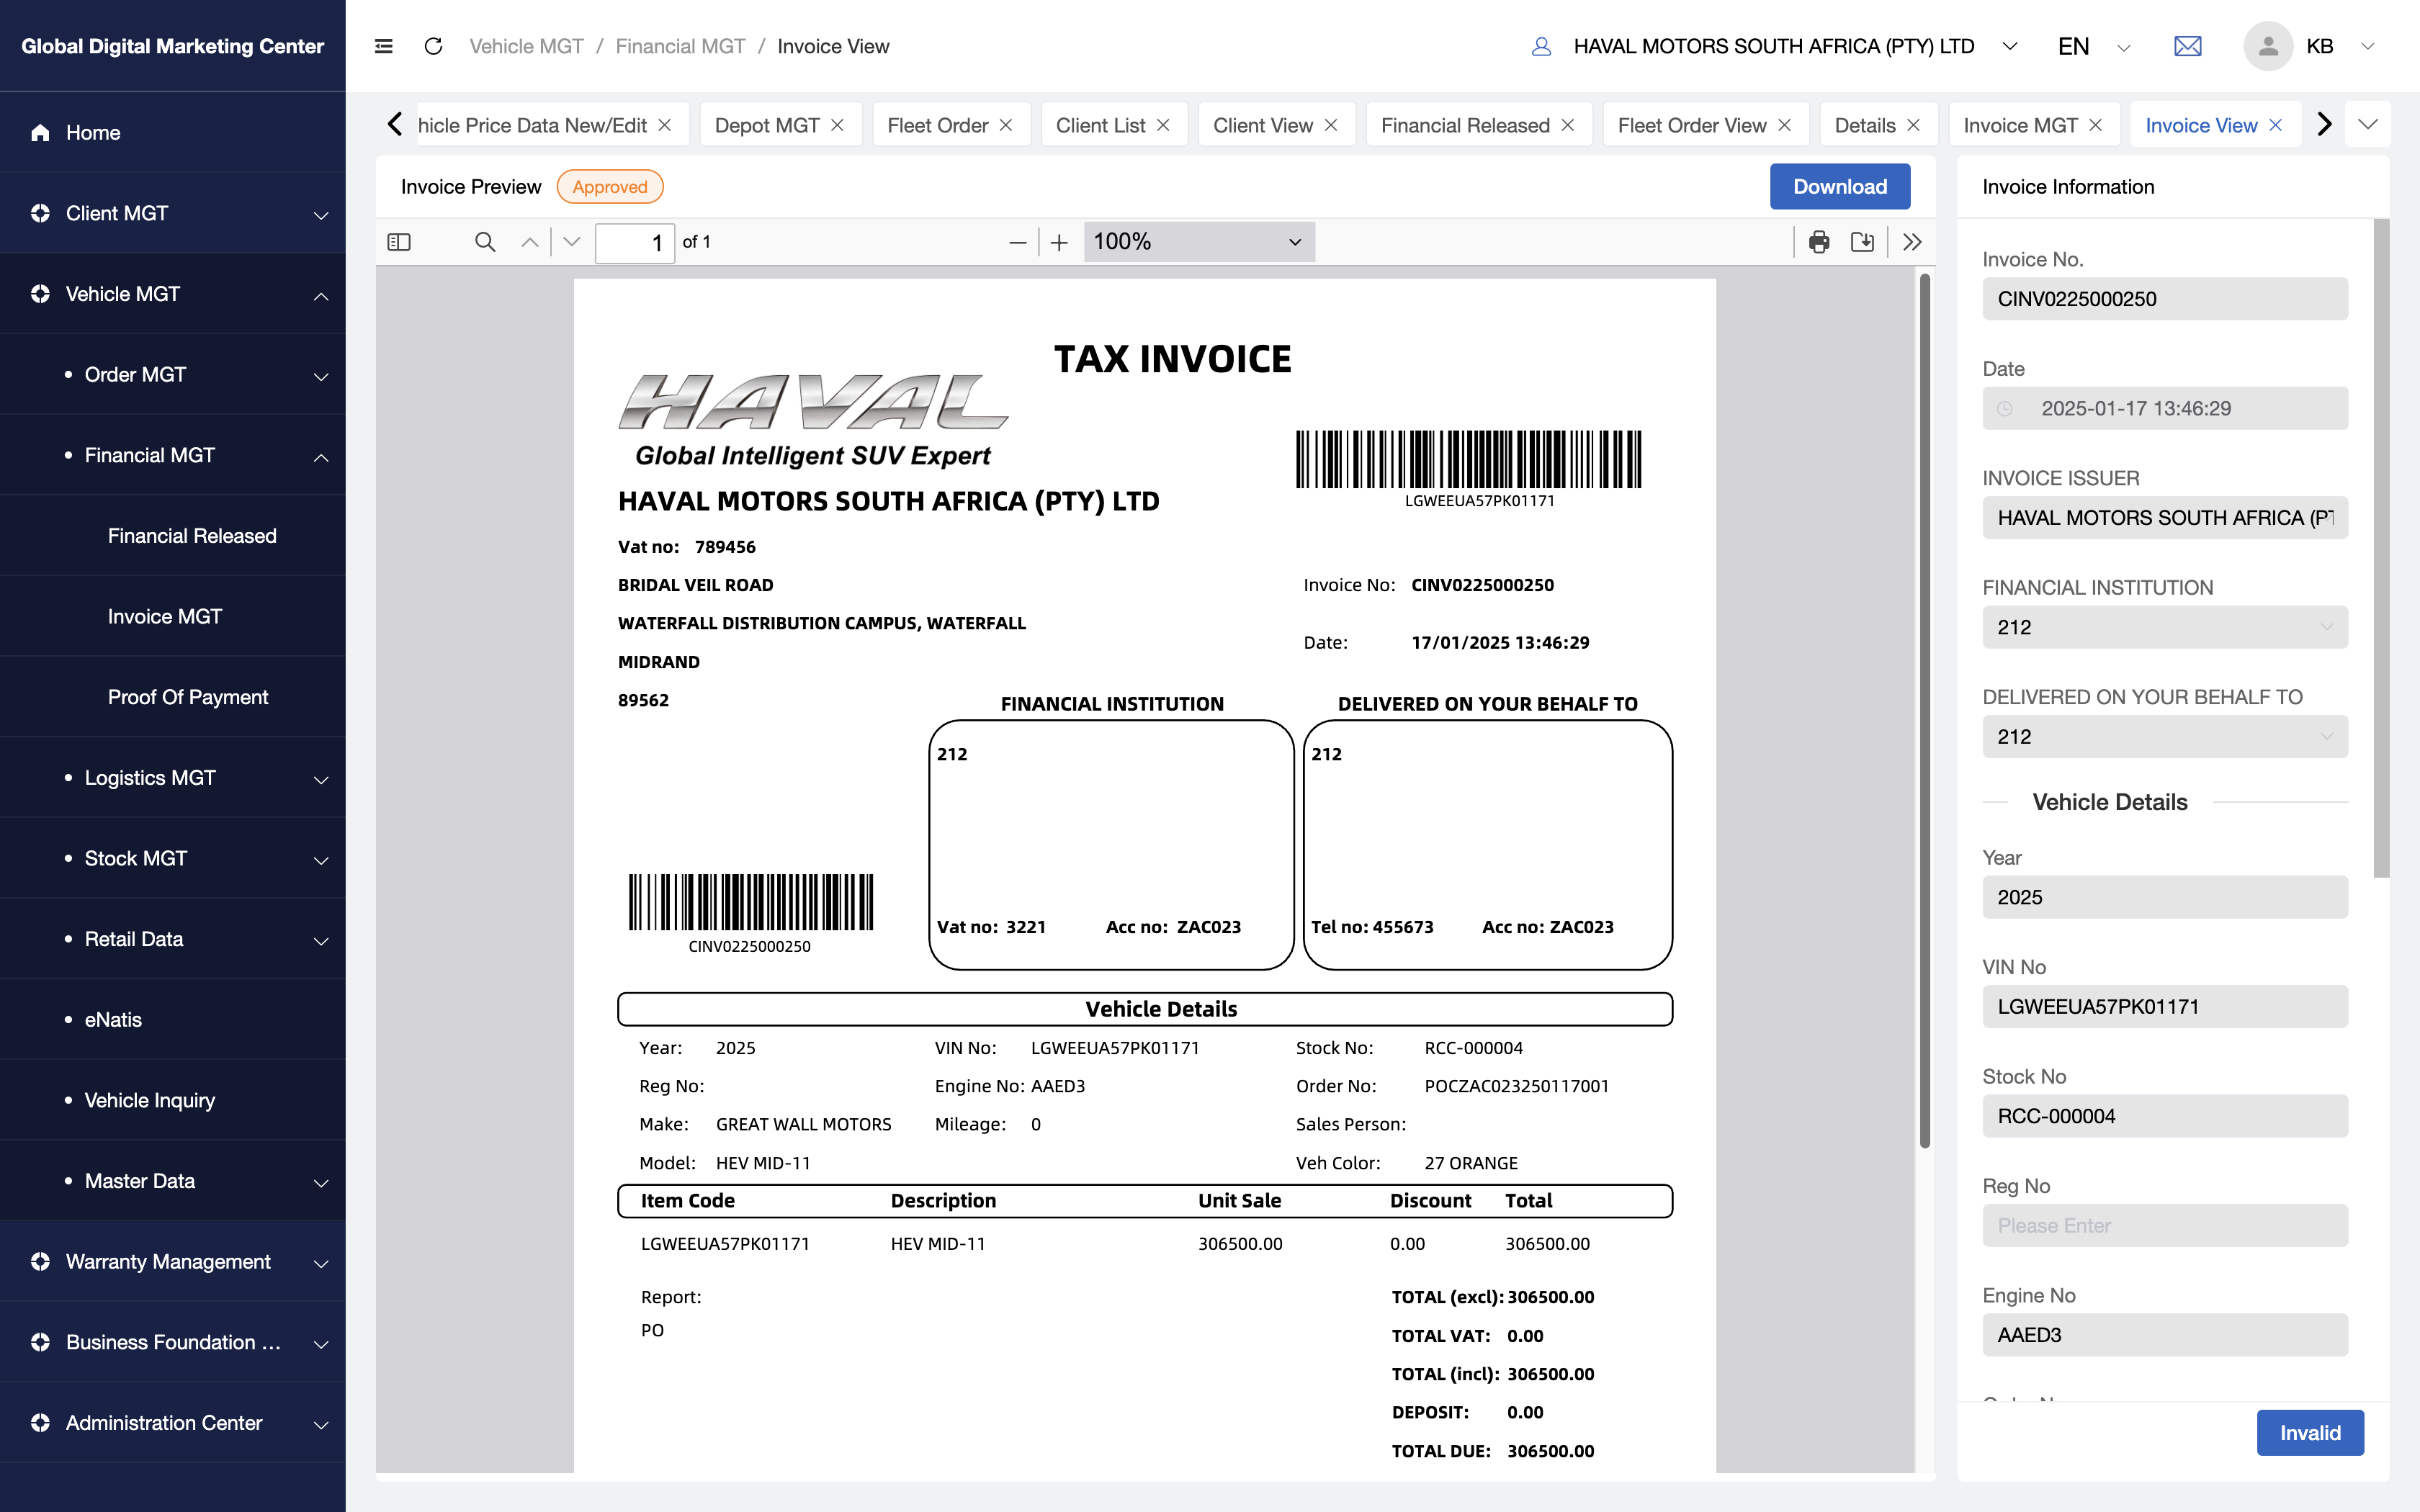Expand Administration Center menu
Screen dimensions: 2420x1512
click(173, 1423)
